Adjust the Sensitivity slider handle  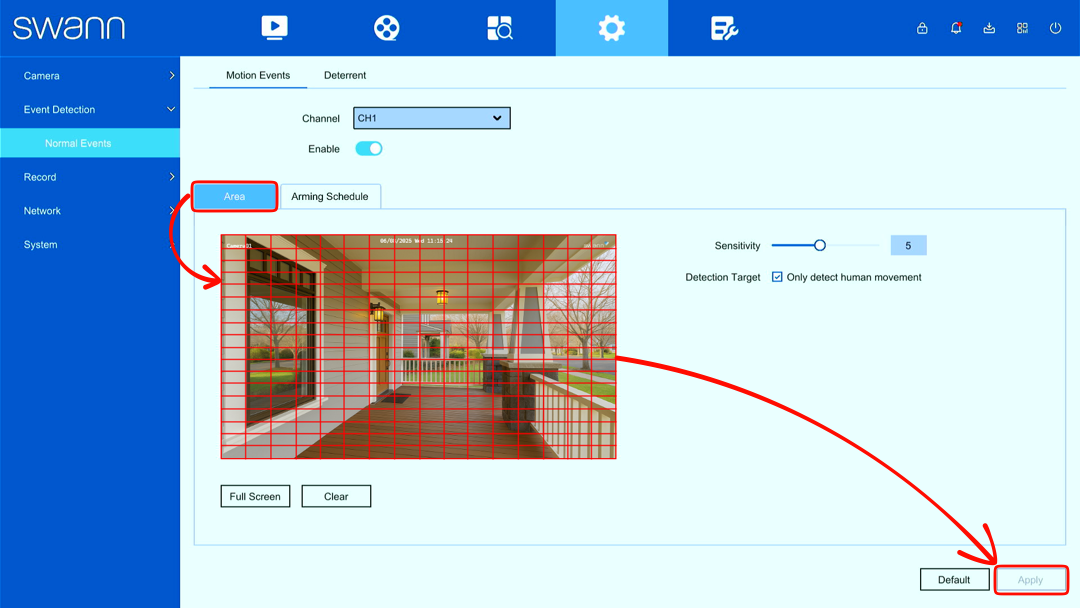click(820, 245)
